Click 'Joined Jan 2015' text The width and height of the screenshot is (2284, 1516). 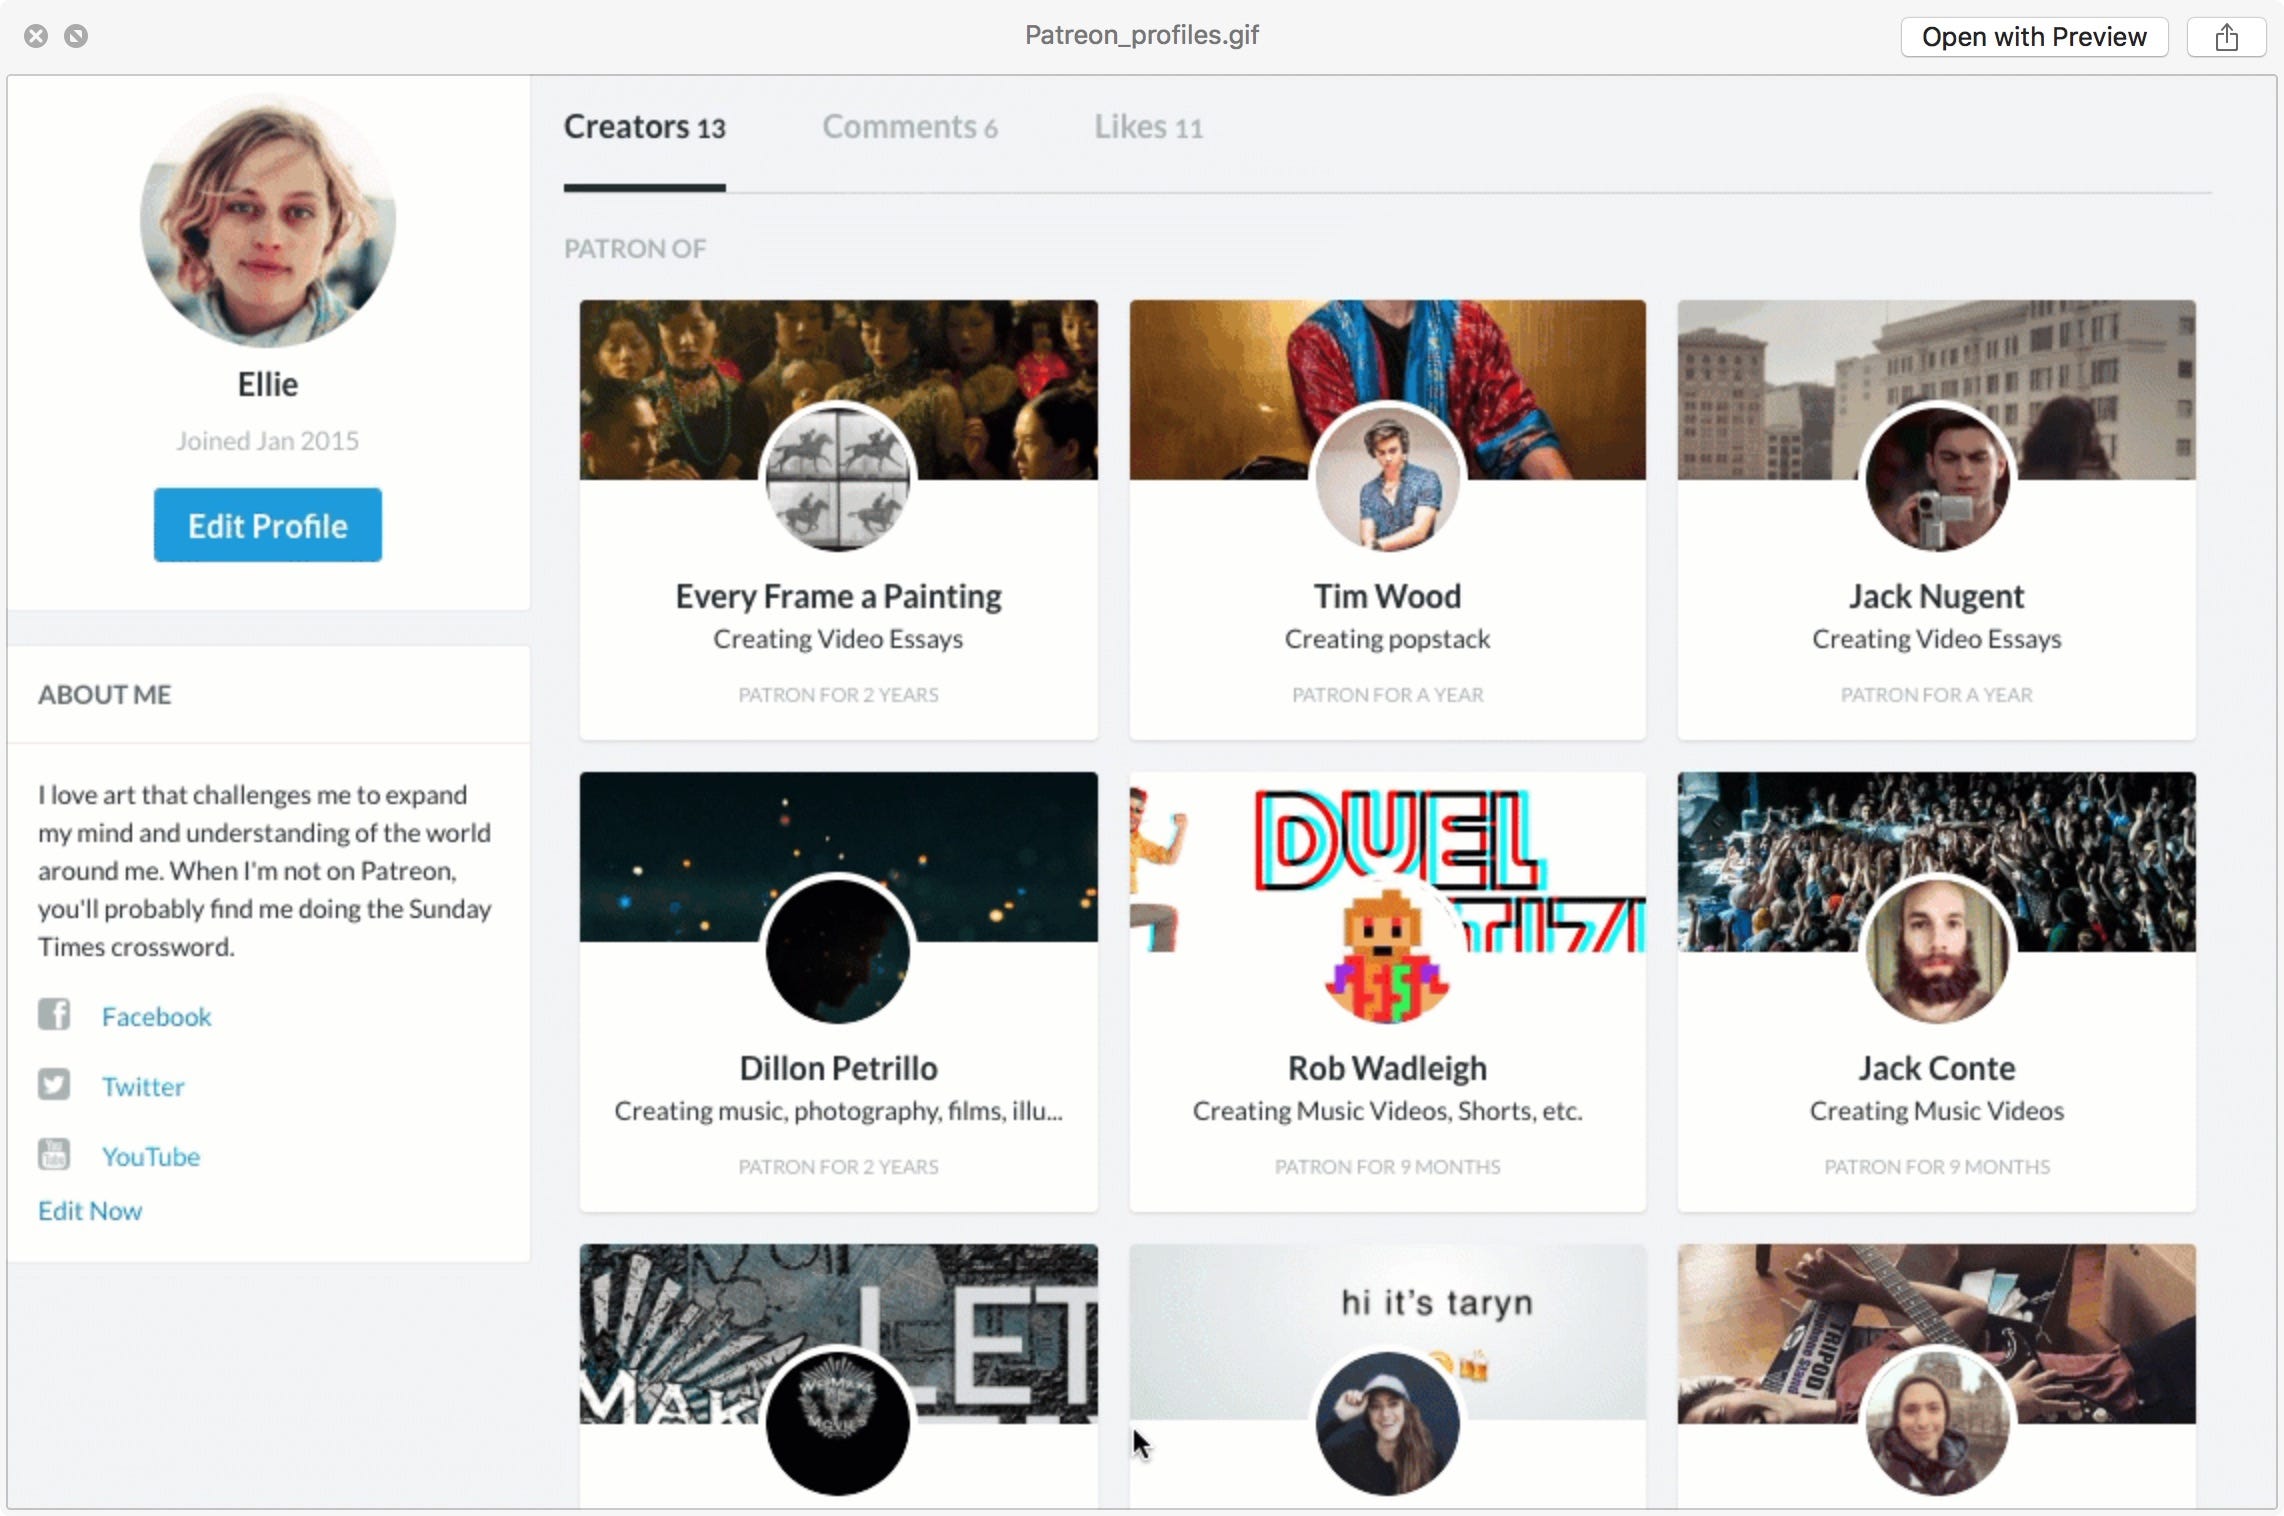268,441
